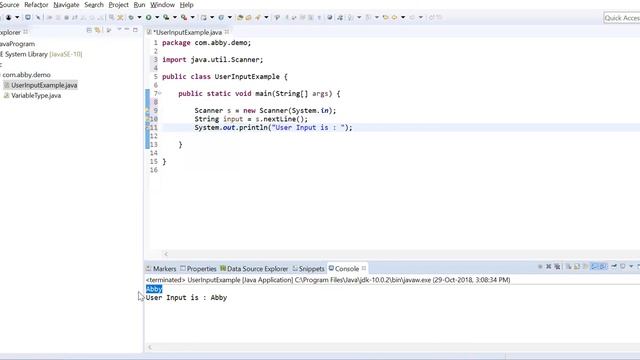Close the UserInputExample.java editor tab
This screenshot has height=360, width=640.
coord(227,32)
